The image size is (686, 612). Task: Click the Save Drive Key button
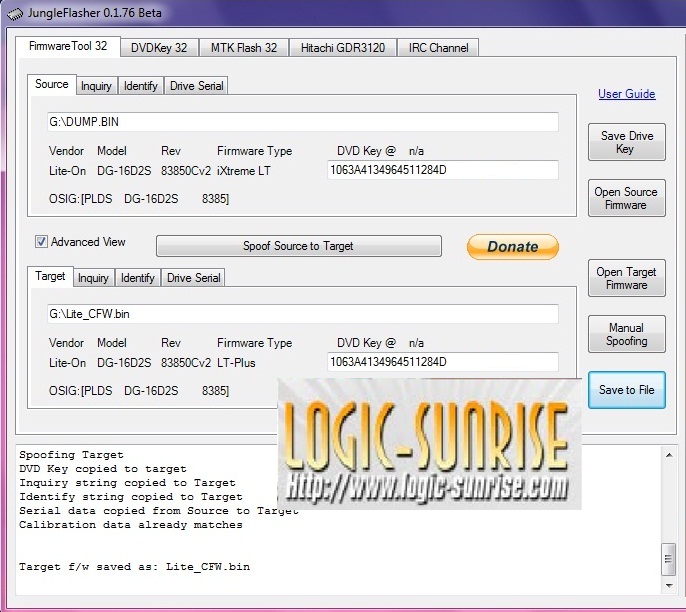coord(626,142)
